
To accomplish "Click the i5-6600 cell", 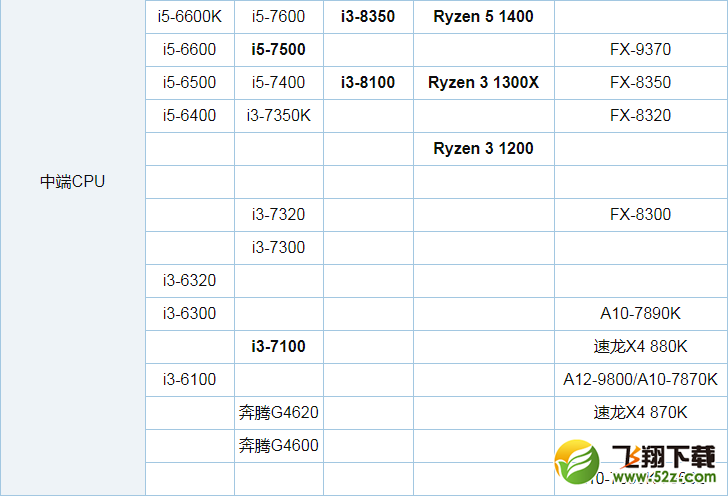I will (189, 49).
